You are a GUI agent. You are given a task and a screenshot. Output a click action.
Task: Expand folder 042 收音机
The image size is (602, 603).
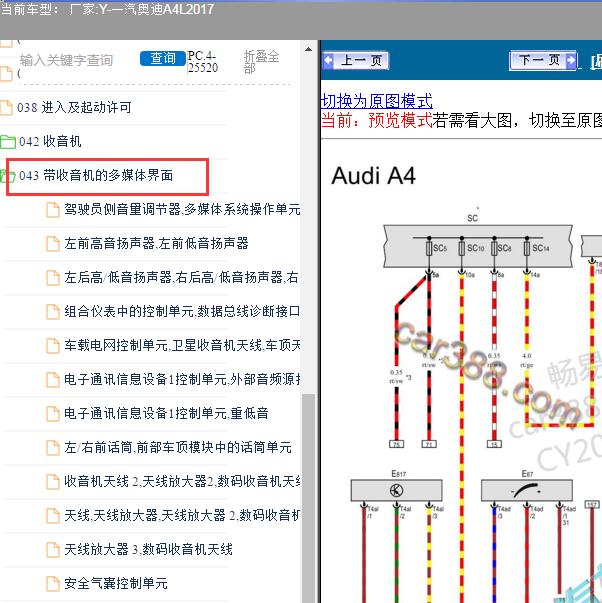click(50, 142)
